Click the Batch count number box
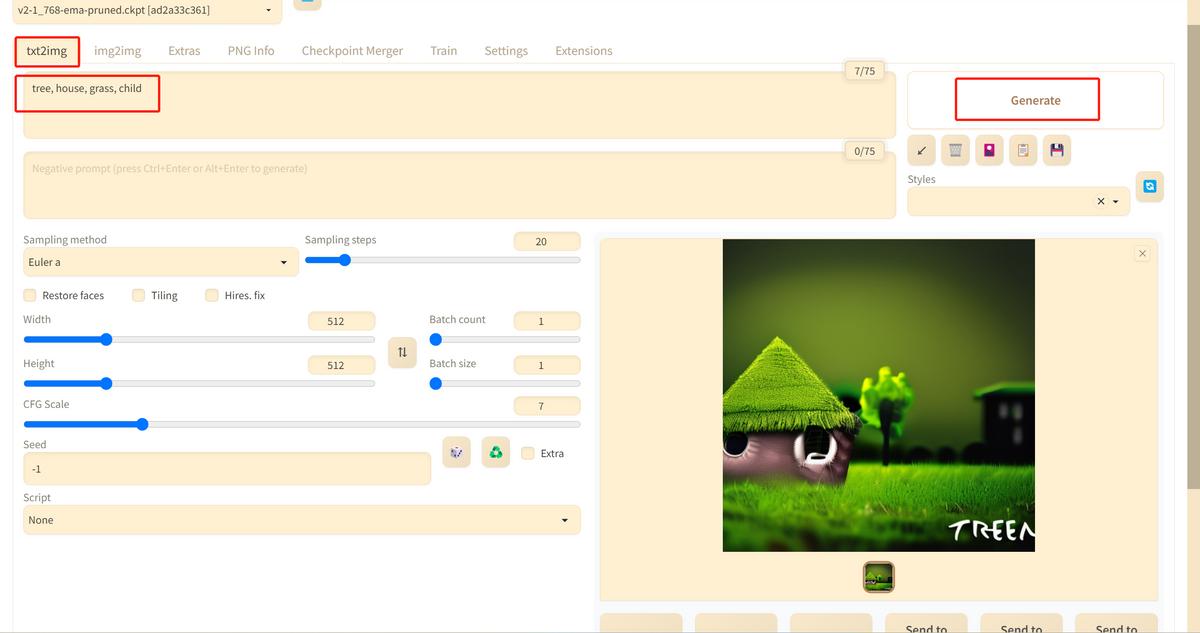1200x633 pixels. pyautogui.click(x=547, y=321)
